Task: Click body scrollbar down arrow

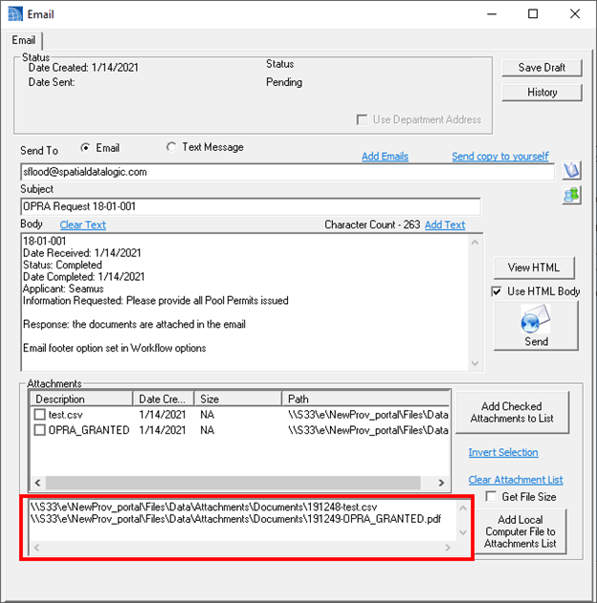Action: click(x=475, y=363)
